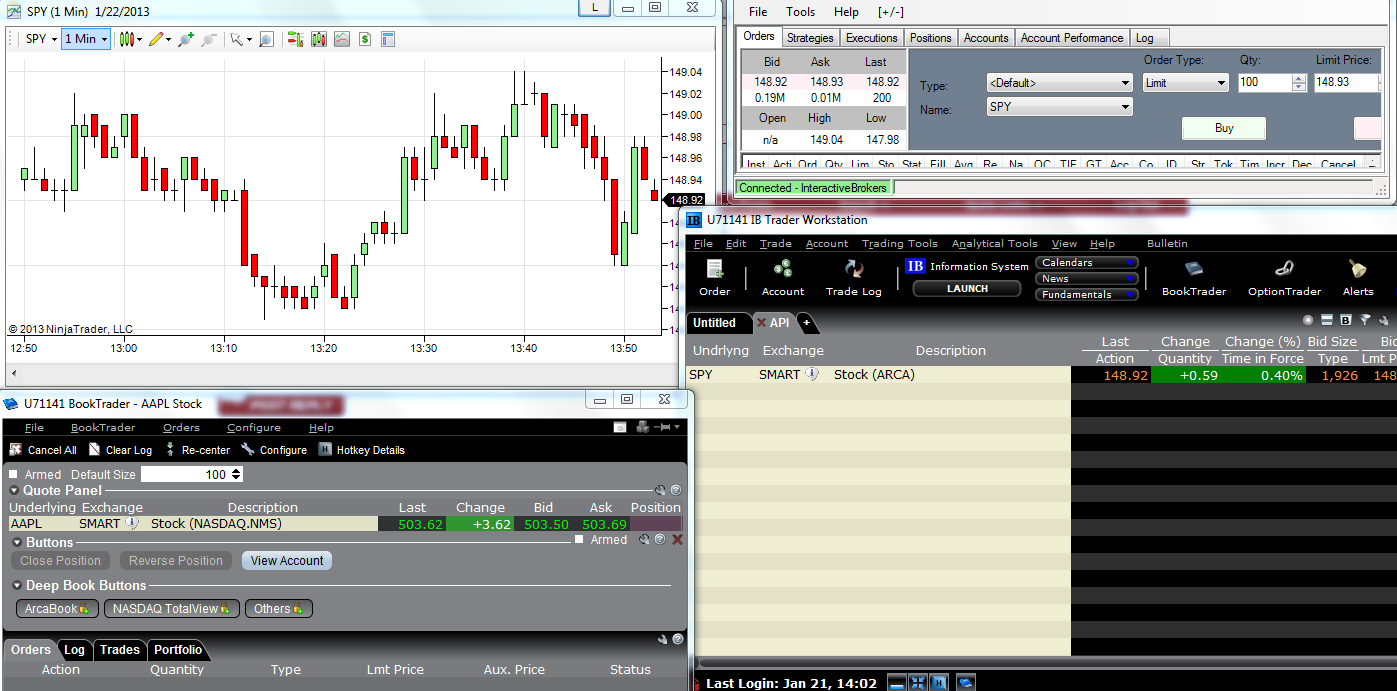Open the Name SPY dropdown
The height and width of the screenshot is (691, 1397).
coord(1059,107)
